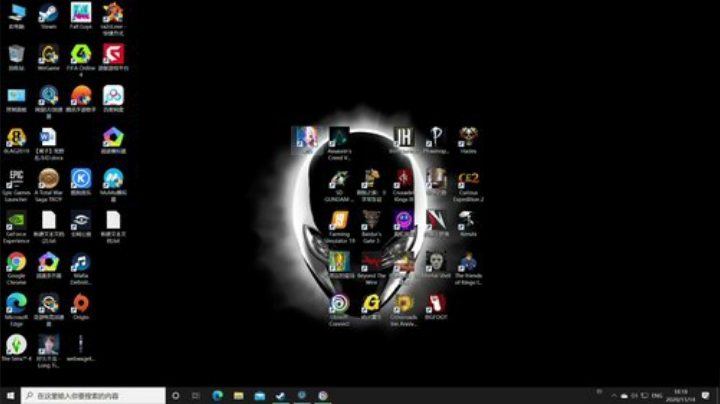Screen dimensions: 720x404
Task: Launch Farming Simulator 19 shortcut
Action: pyautogui.click(x=339, y=227)
